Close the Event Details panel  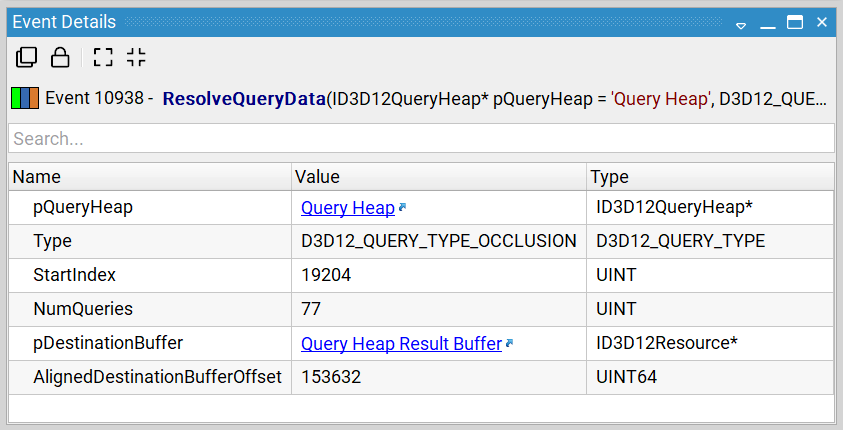822,22
